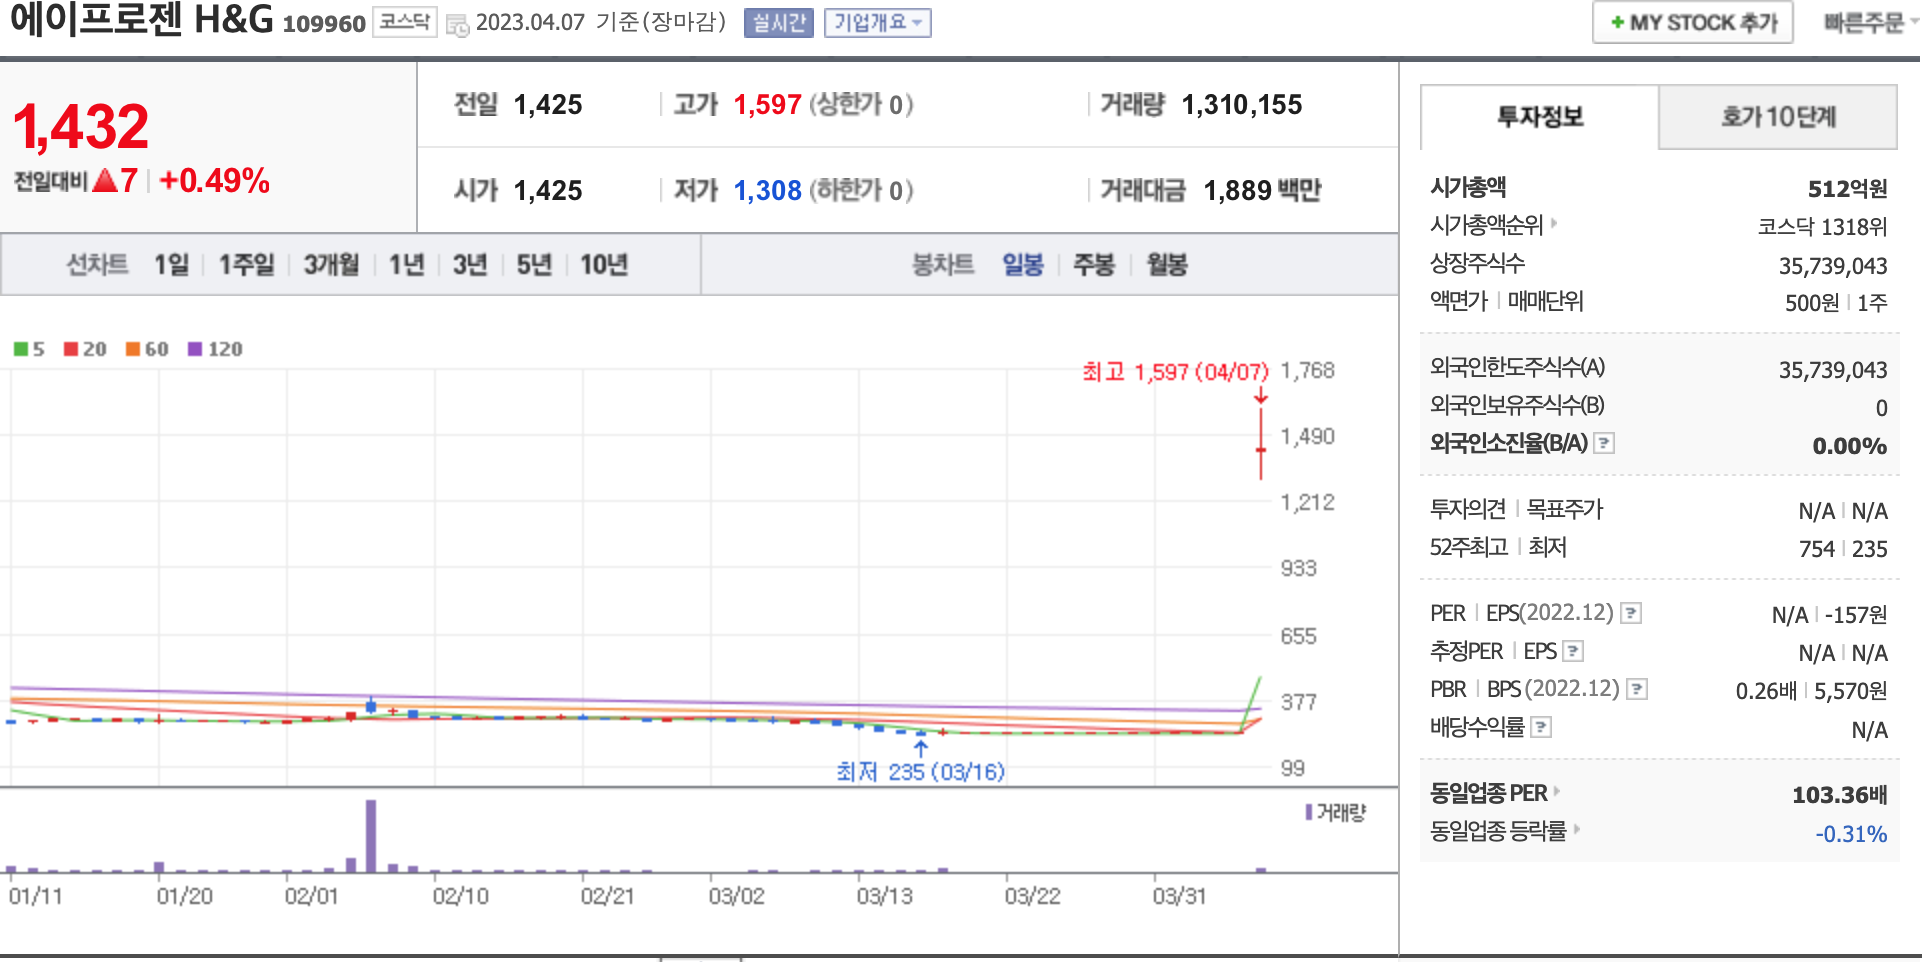Select the 일봉 daily candle chart option
Screen dimensions: 1924x962
1022,265
